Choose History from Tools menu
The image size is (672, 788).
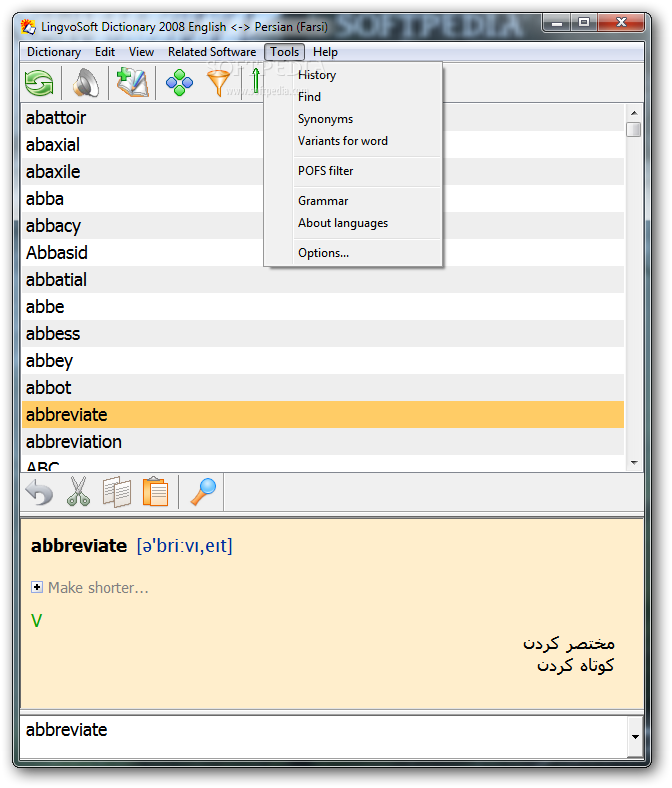click(x=353, y=75)
